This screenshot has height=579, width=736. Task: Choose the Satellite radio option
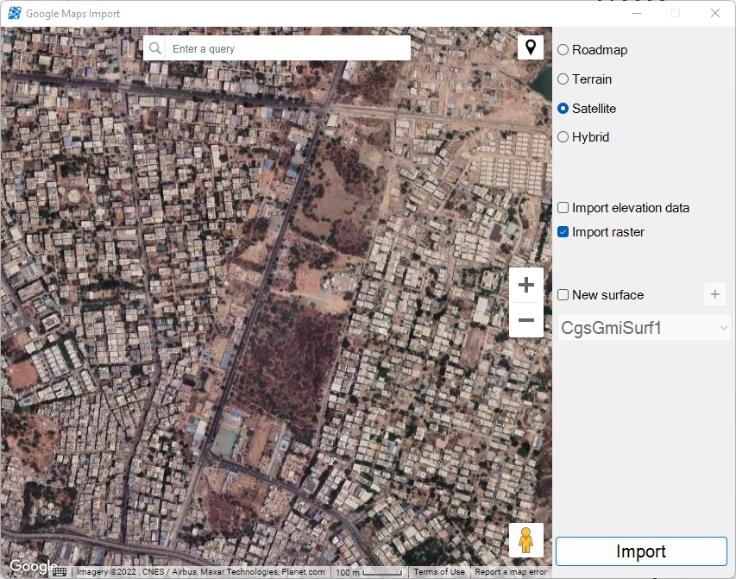[563, 108]
